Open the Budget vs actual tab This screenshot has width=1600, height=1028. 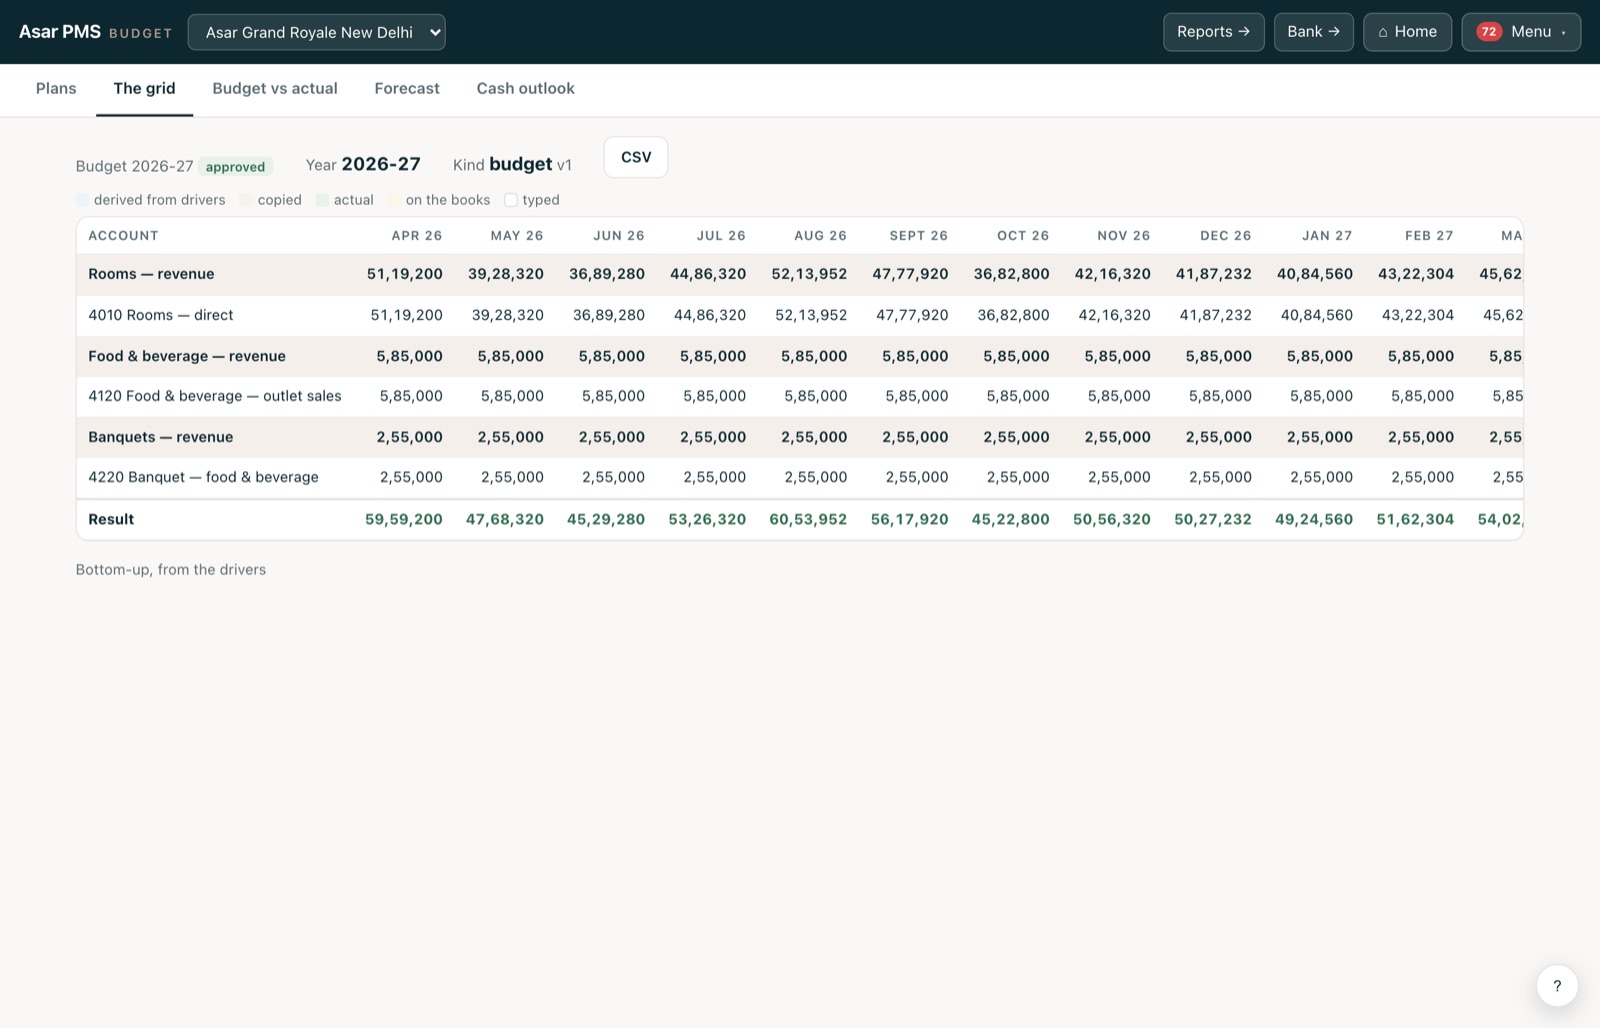275,88
